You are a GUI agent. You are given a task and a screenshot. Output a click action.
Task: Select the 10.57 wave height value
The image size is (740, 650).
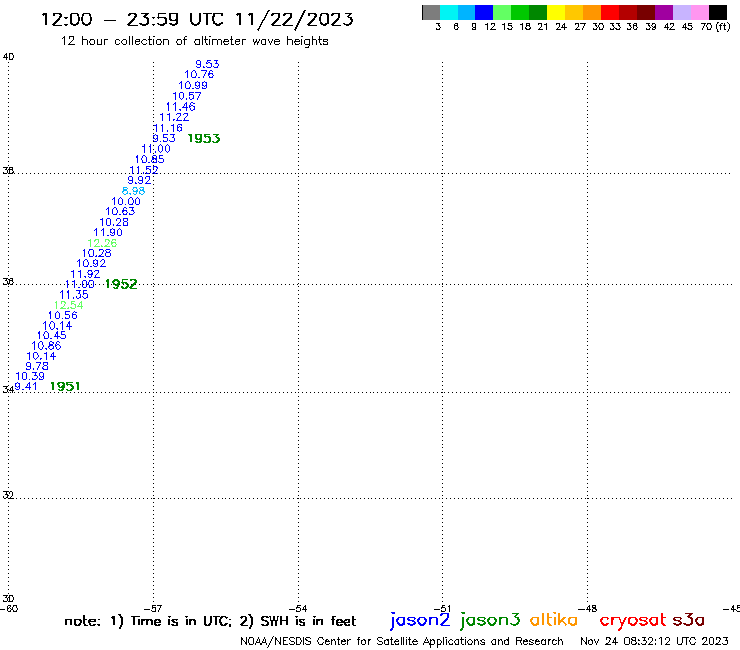point(187,96)
